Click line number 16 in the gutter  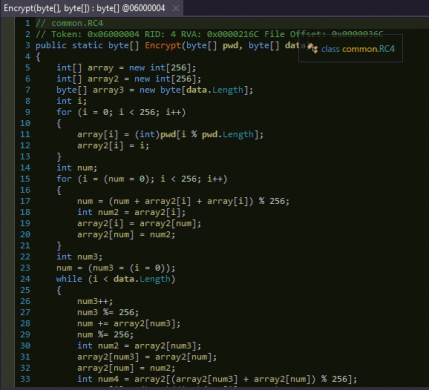(25, 190)
